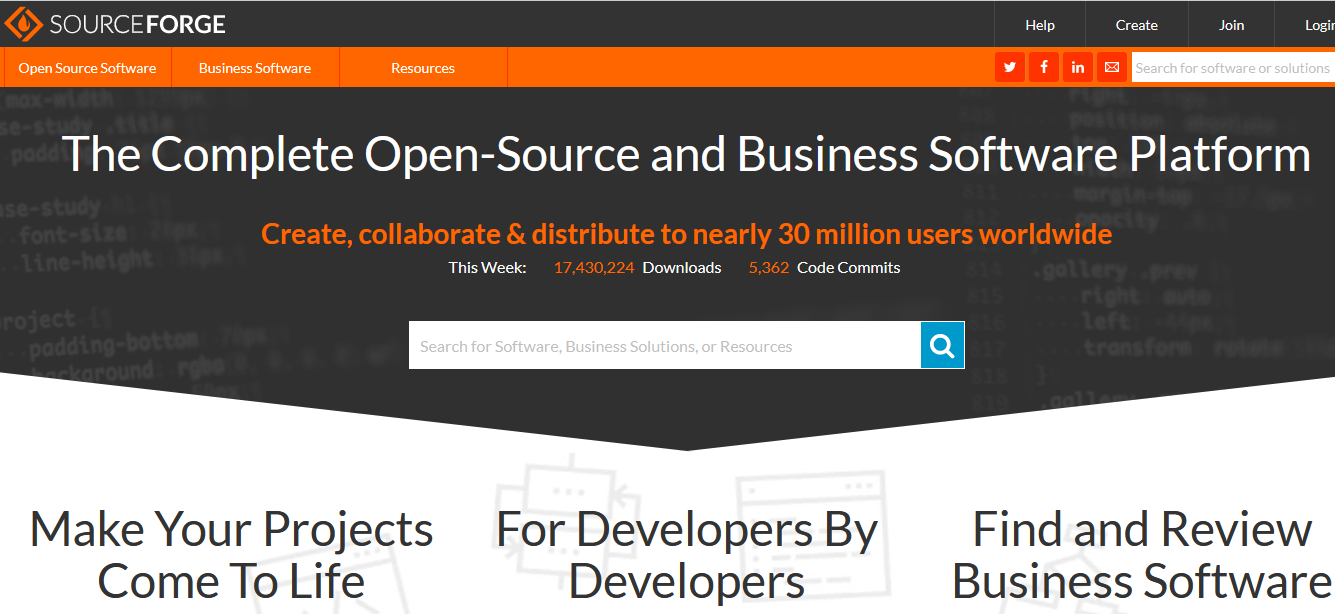The image size is (1335, 614).
Task: Select the Make Your Projects Come To Life heading
Action: point(231,555)
